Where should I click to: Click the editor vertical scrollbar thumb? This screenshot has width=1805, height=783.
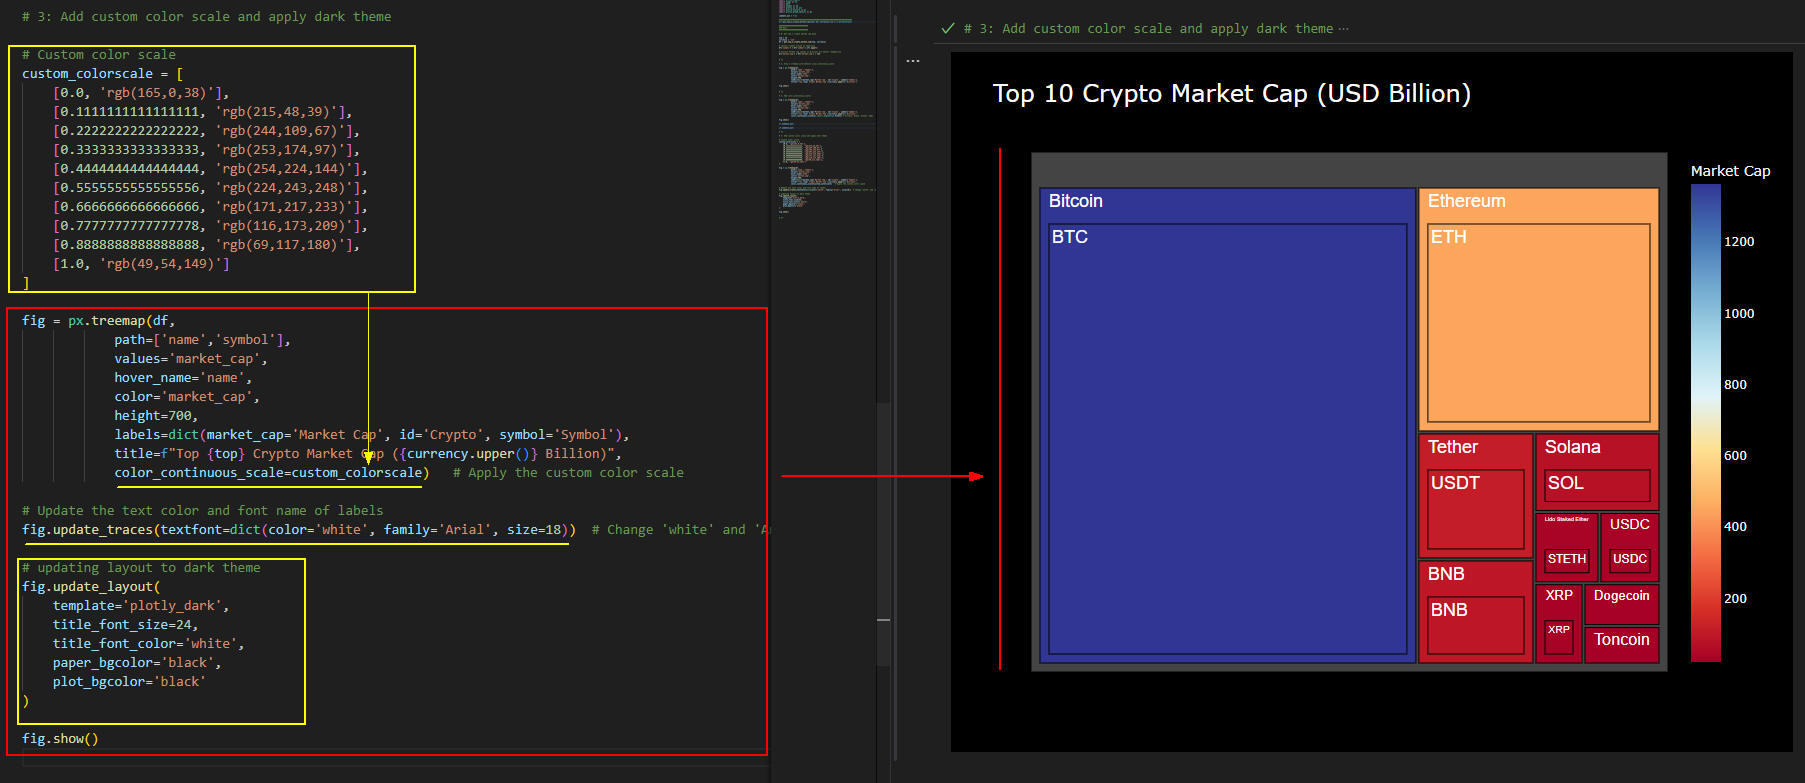click(x=883, y=535)
